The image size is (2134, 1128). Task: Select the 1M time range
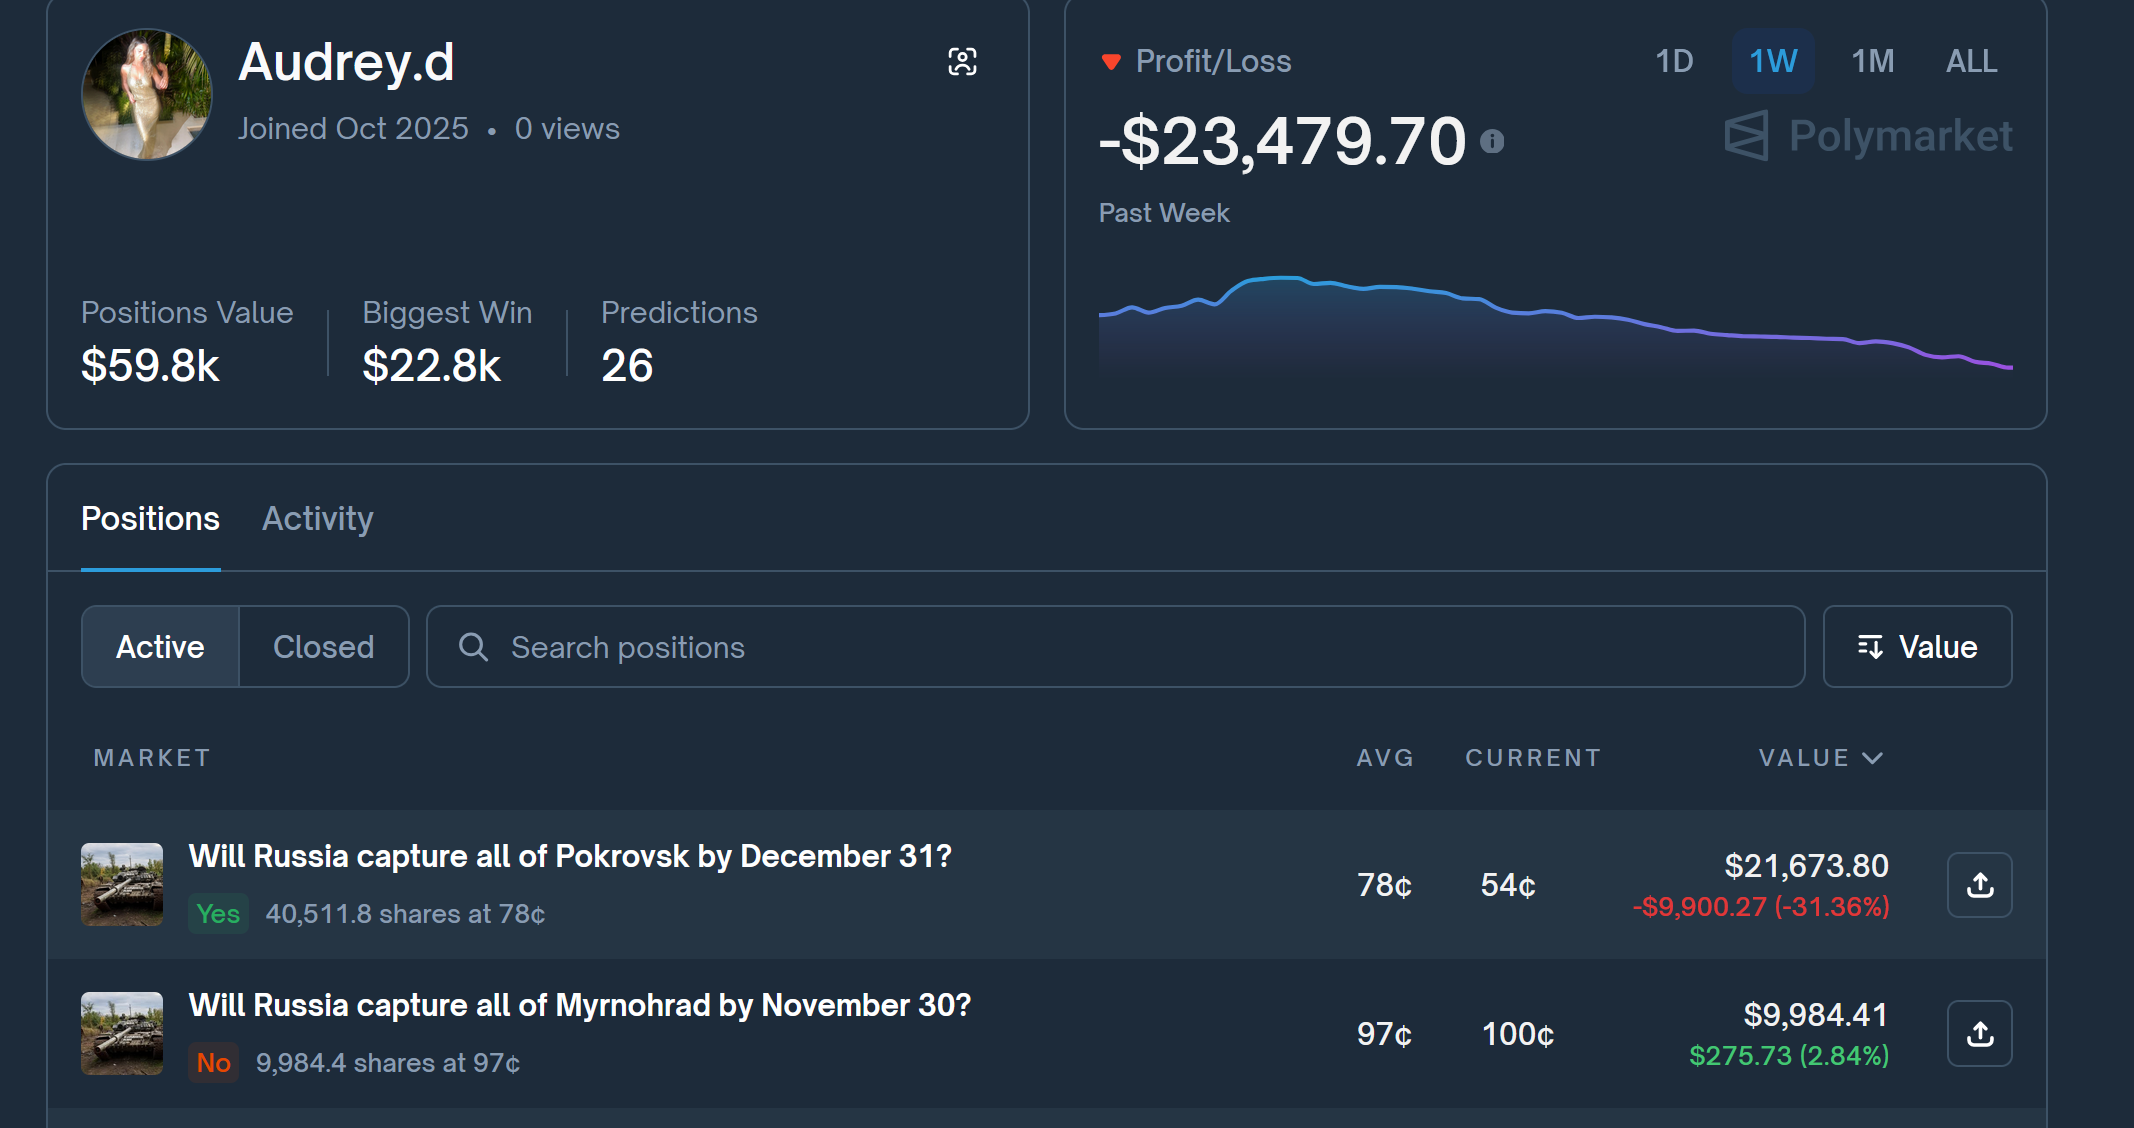click(1872, 61)
